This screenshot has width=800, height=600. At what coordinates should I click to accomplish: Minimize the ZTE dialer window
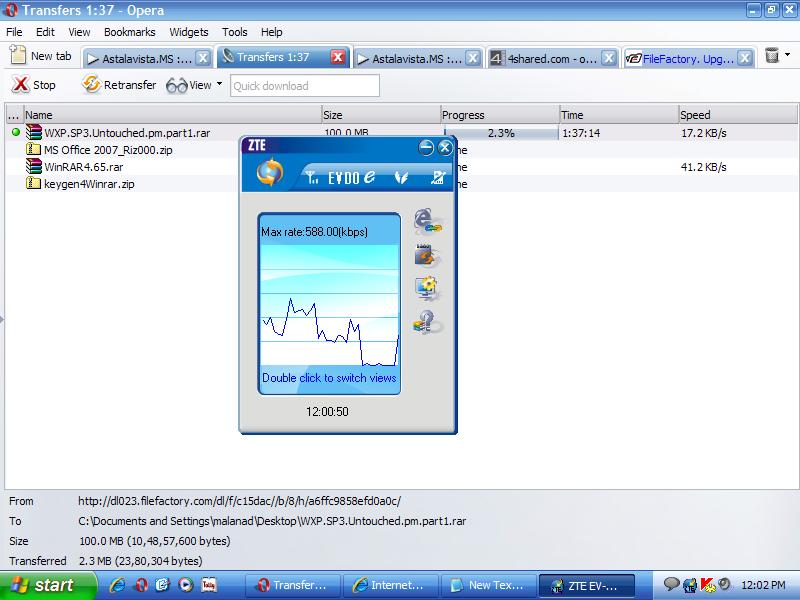coord(426,147)
